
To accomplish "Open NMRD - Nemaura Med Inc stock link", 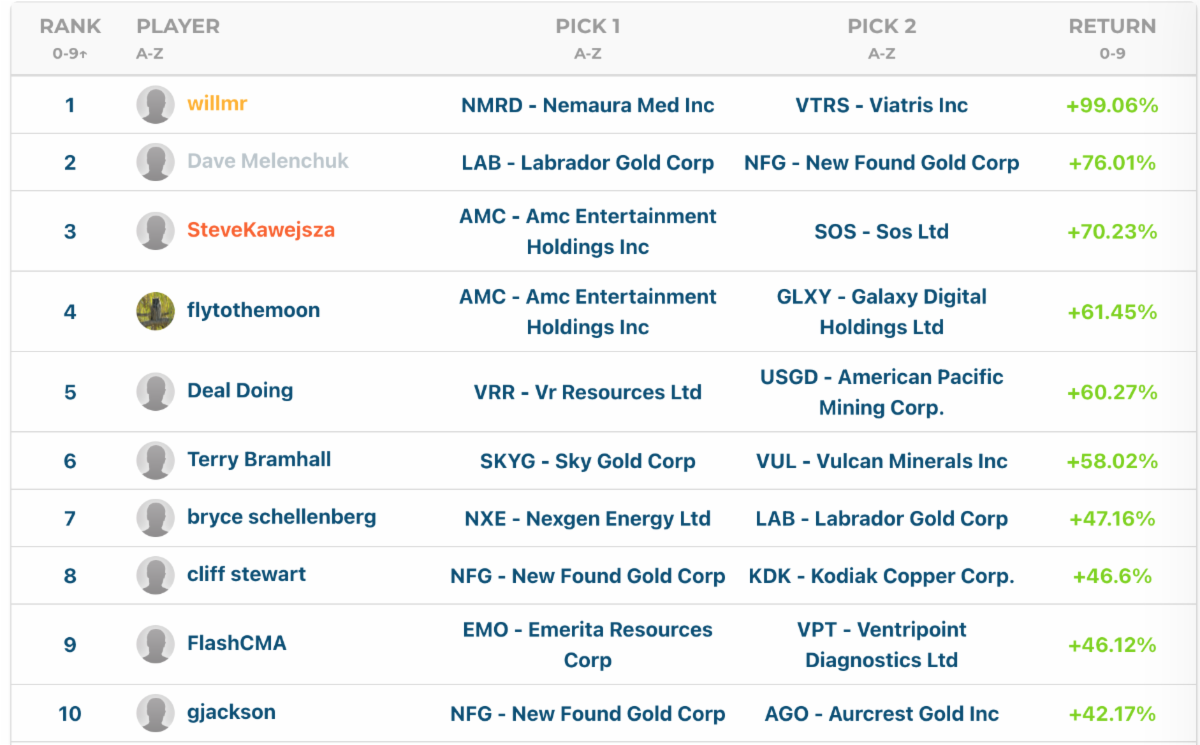I will [x=588, y=106].
